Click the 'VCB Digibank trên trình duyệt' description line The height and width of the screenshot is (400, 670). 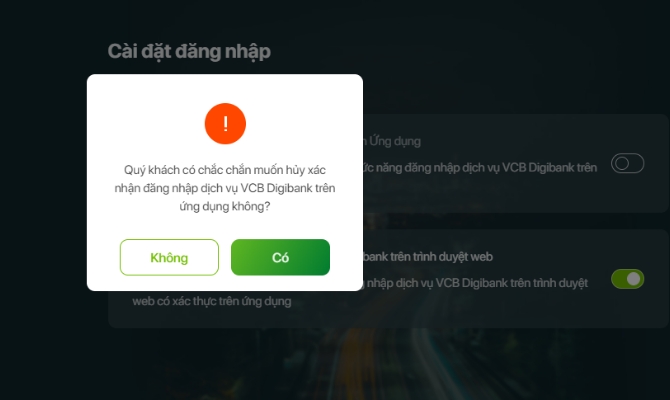click(476, 283)
